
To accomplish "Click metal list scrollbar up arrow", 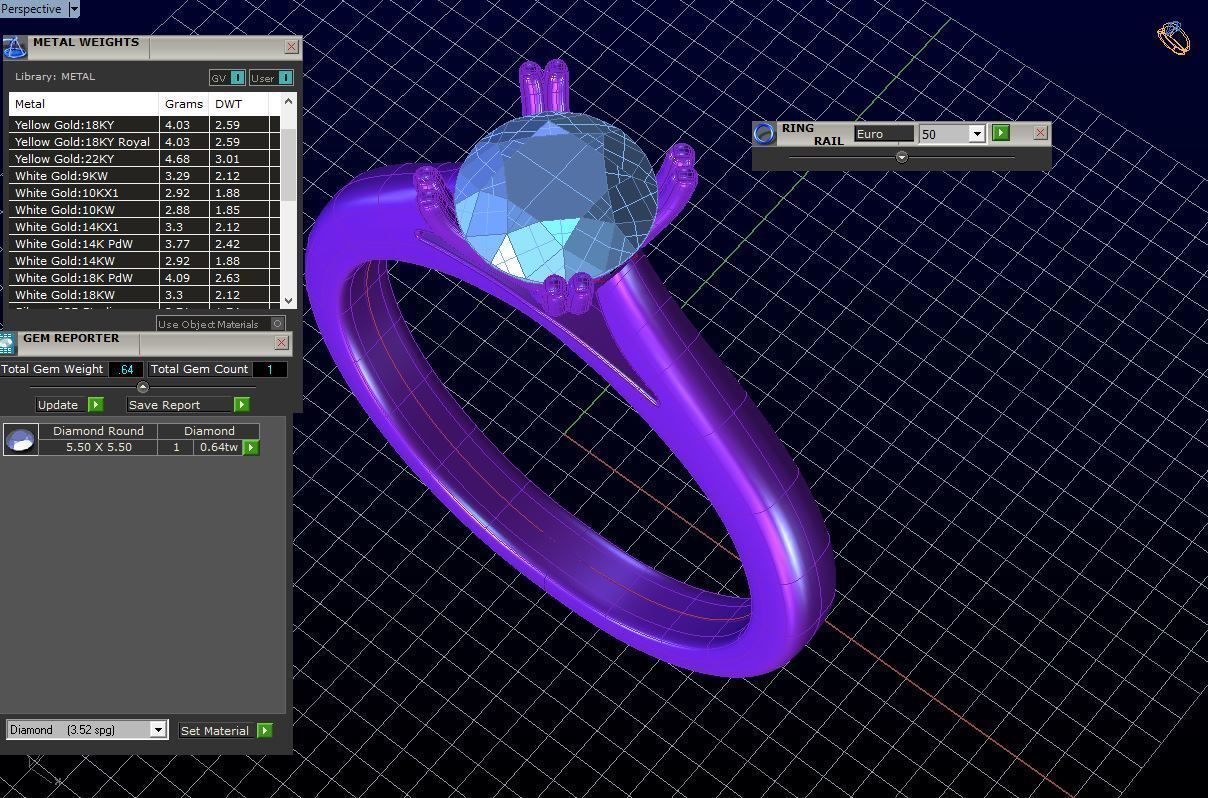I will pyautogui.click(x=289, y=101).
